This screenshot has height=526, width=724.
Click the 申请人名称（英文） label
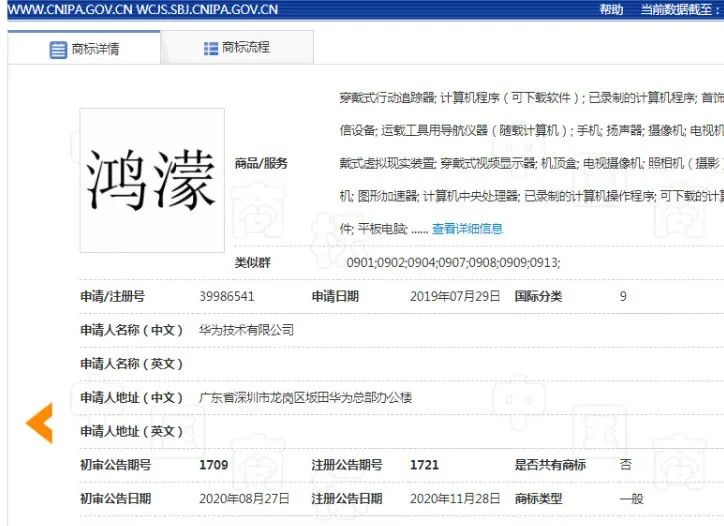pos(132,364)
